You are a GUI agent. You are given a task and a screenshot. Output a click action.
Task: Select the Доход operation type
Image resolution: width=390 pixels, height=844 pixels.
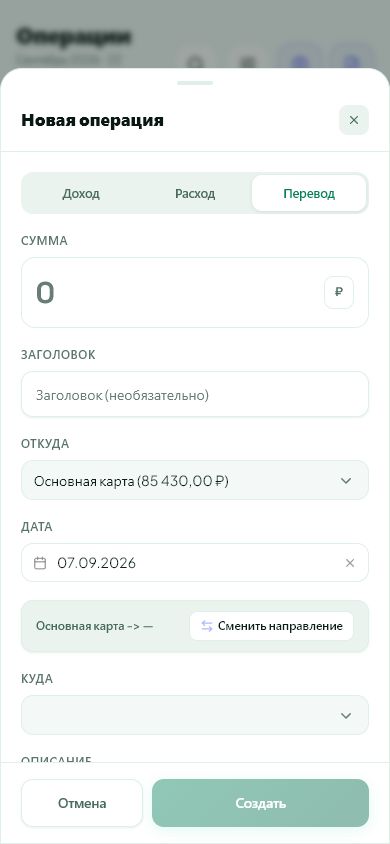[81, 194]
